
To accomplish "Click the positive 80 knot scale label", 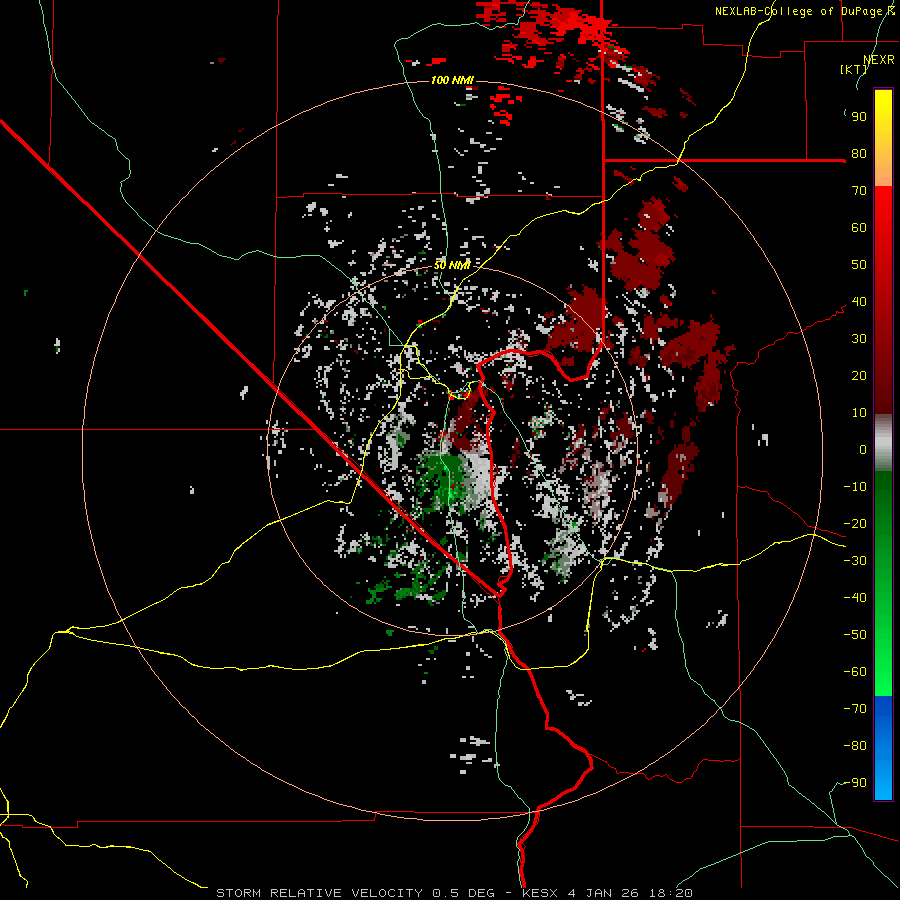I will (859, 154).
